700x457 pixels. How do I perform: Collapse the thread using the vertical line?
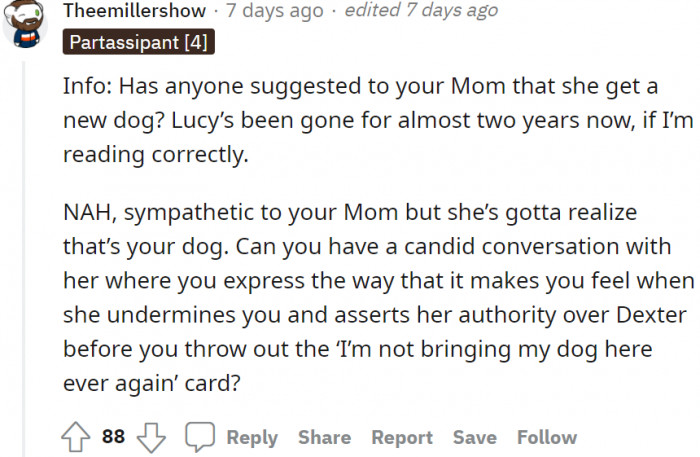click(24, 259)
